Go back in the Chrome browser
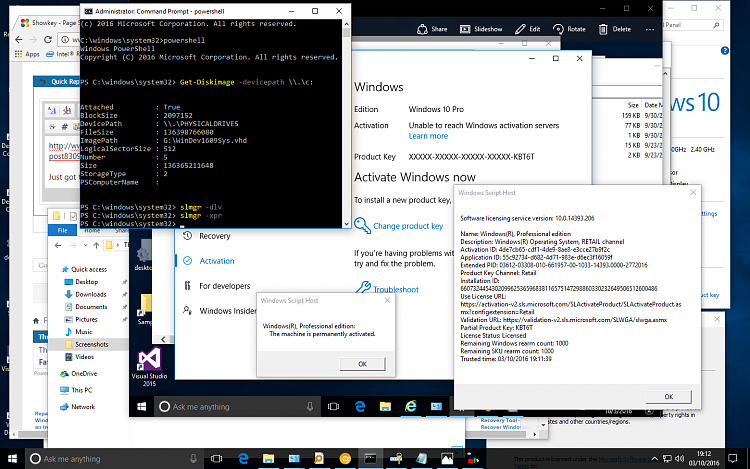Viewport: 750px width, 469px height. point(19,40)
